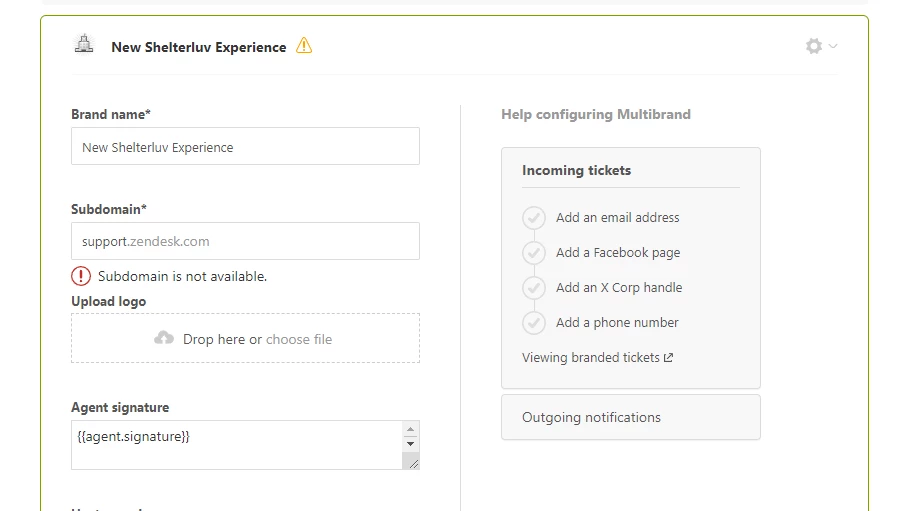Toggle the 'Add a phone number' checkmark

[x=534, y=323]
